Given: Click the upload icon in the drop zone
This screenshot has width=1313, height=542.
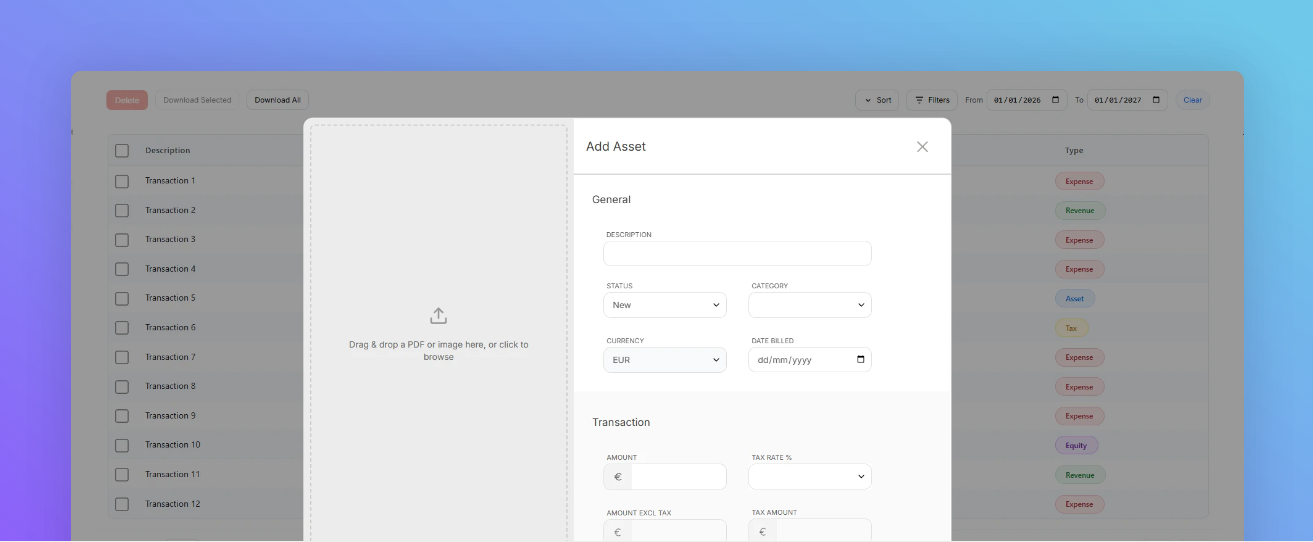Looking at the screenshot, I should click(438, 316).
